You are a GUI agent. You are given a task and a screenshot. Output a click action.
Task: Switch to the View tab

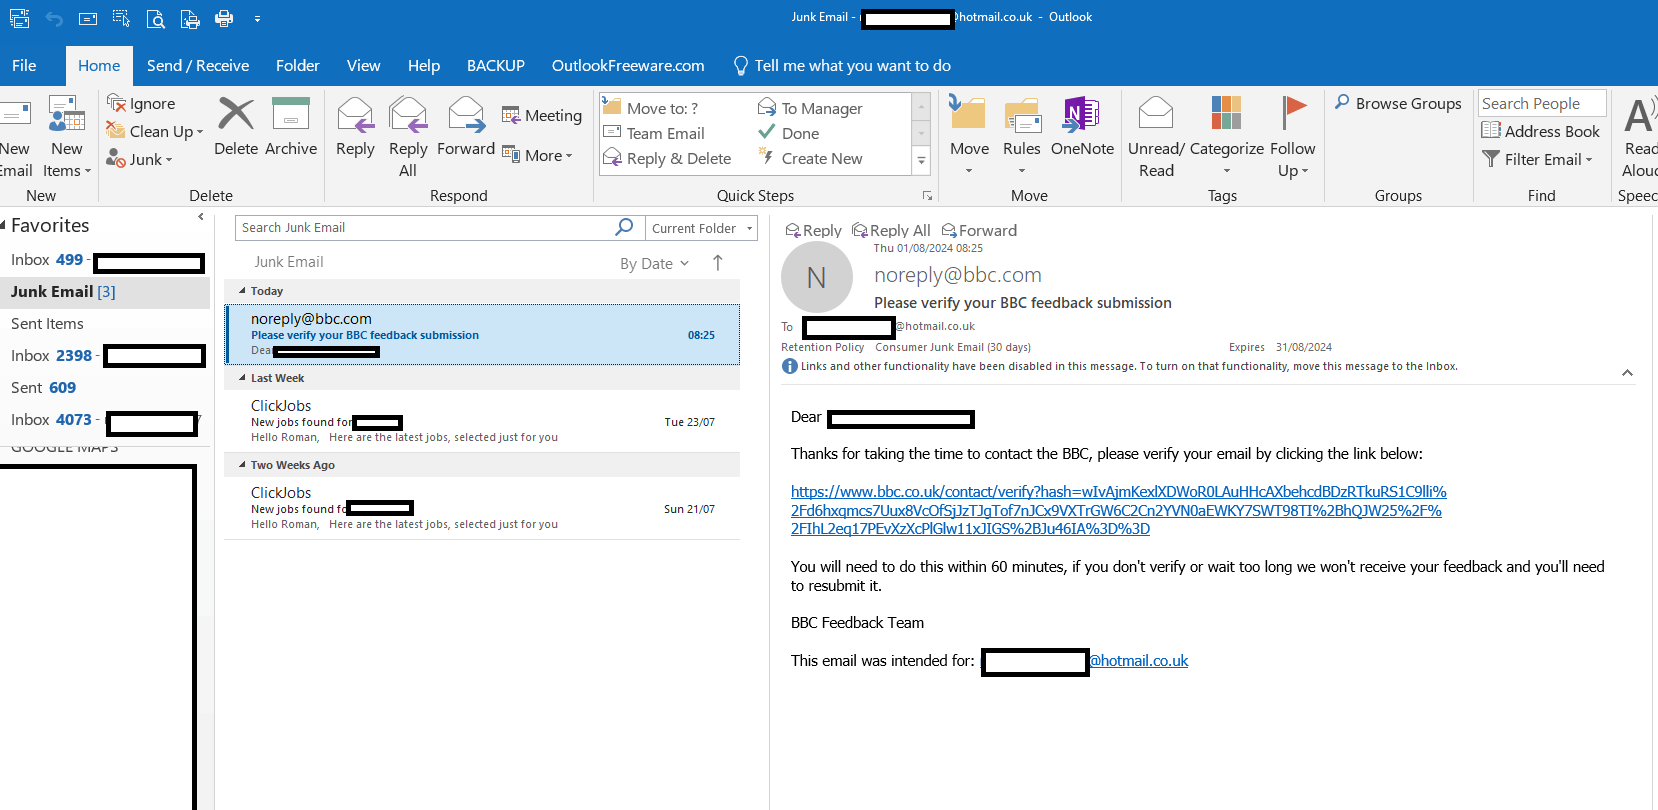(x=363, y=65)
